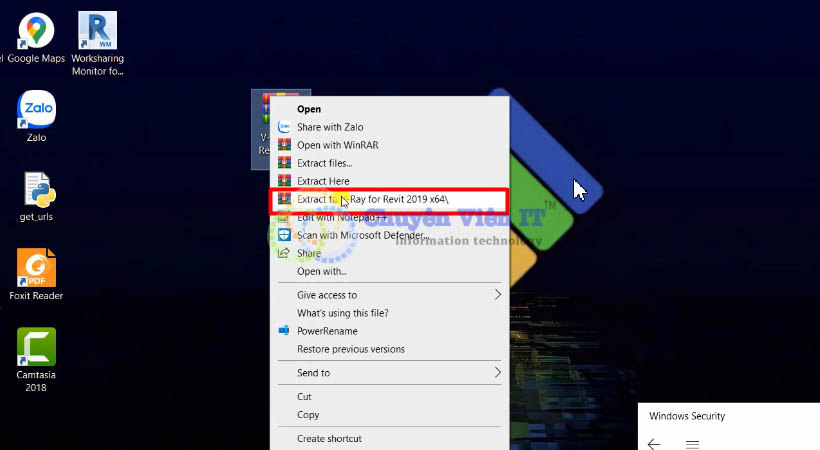Click the back arrow in Windows Security
This screenshot has width=820, height=450.
pyautogui.click(x=654, y=443)
